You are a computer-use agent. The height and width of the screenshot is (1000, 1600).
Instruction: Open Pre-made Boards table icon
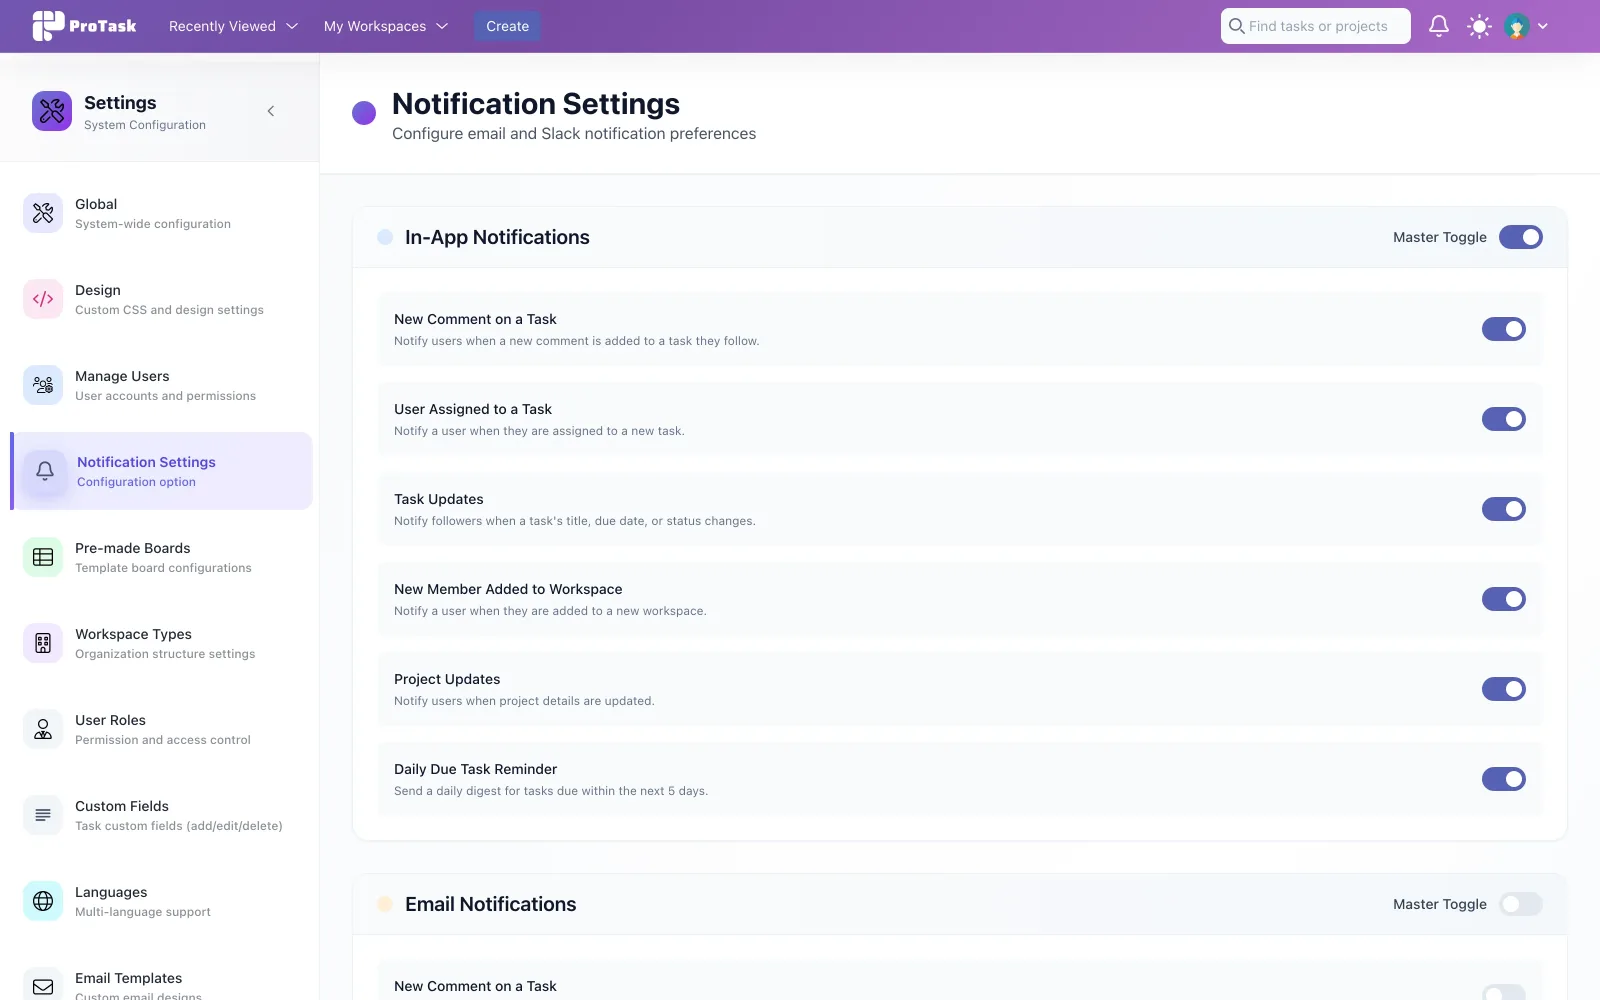[x=43, y=557]
